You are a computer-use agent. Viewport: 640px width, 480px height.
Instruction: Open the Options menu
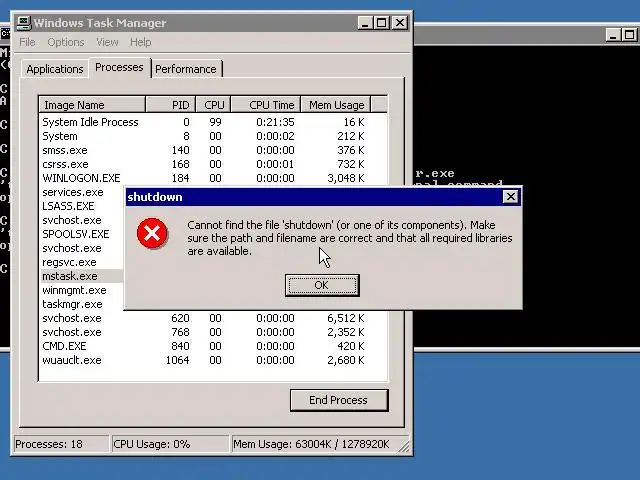(66, 42)
